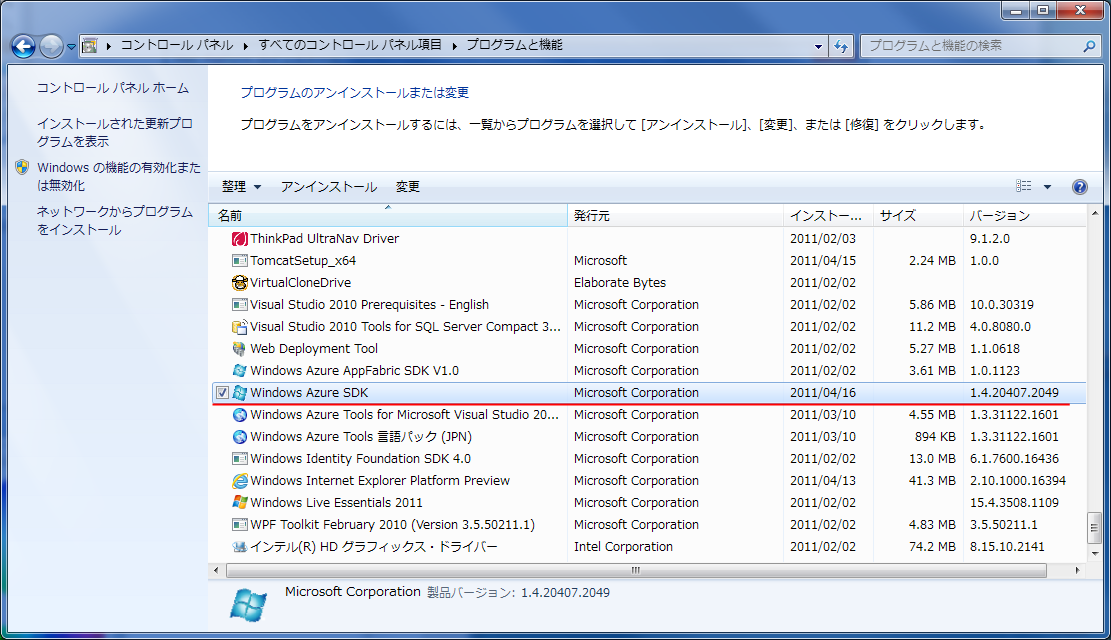Open help with the question mark icon
The height and width of the screenshot is (640, 1111).
(1080, 187)
